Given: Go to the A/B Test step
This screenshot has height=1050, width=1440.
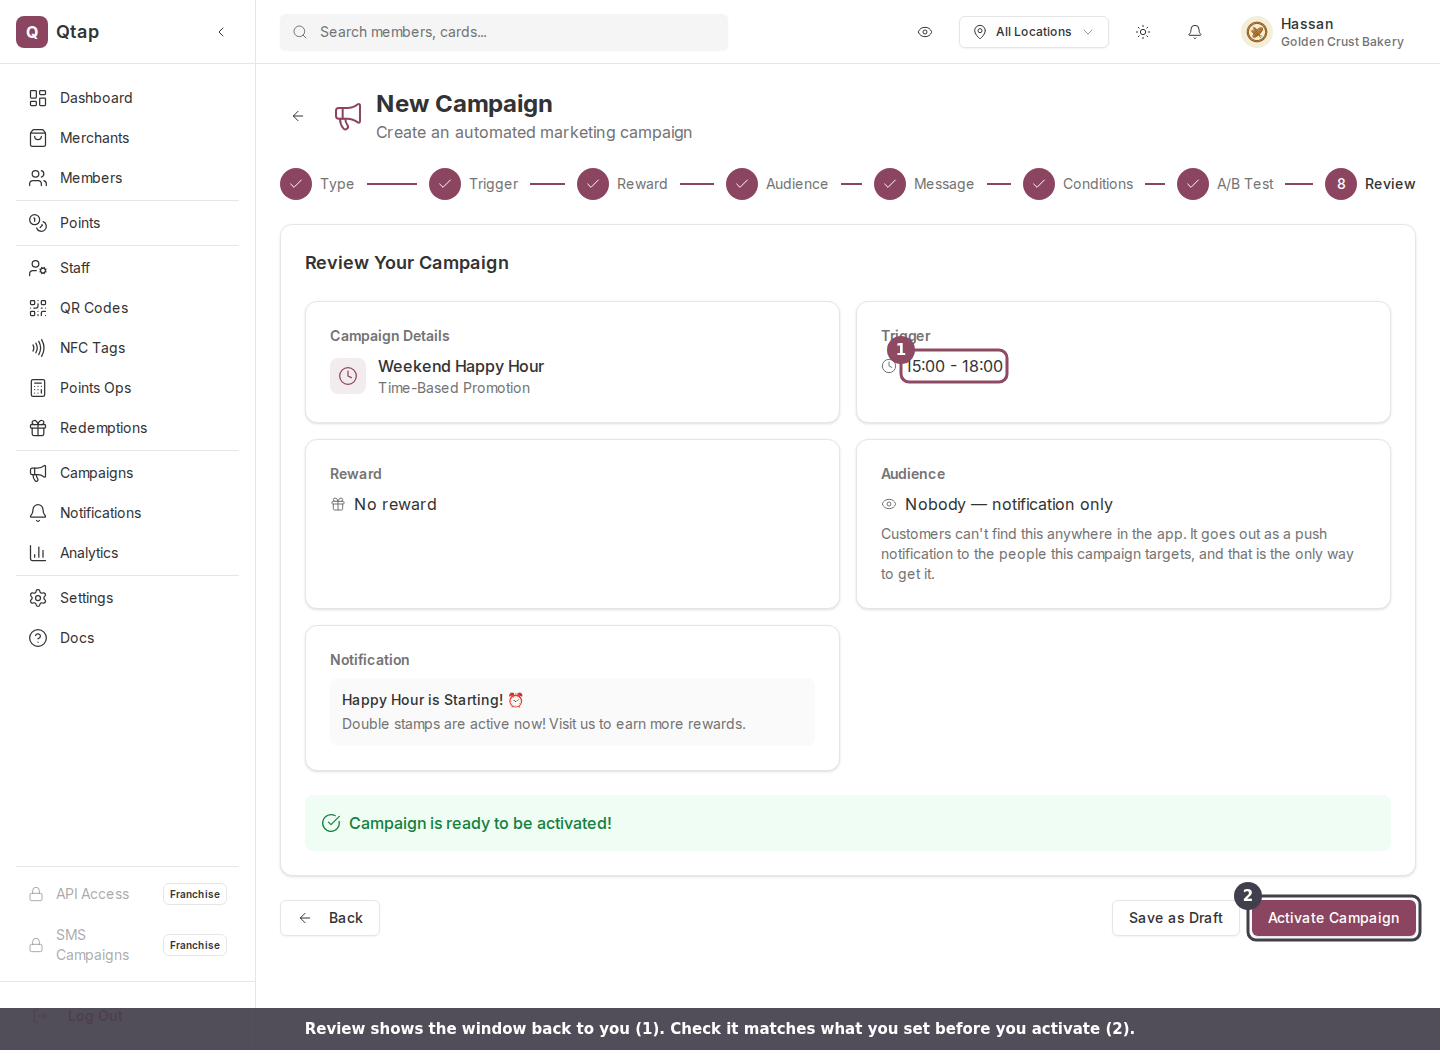Looking at the screenshot, I should coord(1225,184).
